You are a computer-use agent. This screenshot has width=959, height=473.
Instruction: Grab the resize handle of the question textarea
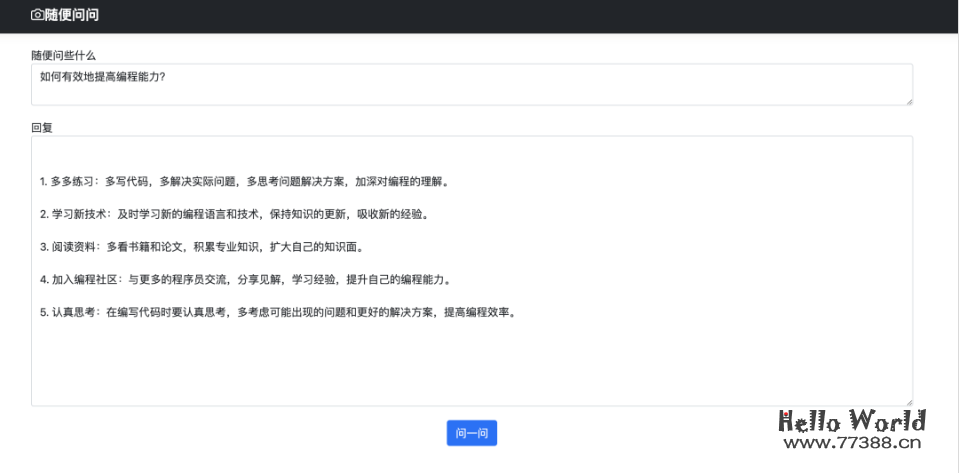pyautogui.click(x=909, y=102)
